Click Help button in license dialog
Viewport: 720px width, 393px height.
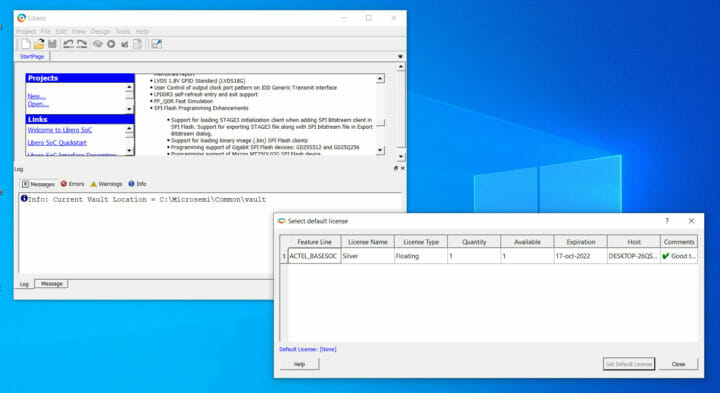click(x=299, y=364)
